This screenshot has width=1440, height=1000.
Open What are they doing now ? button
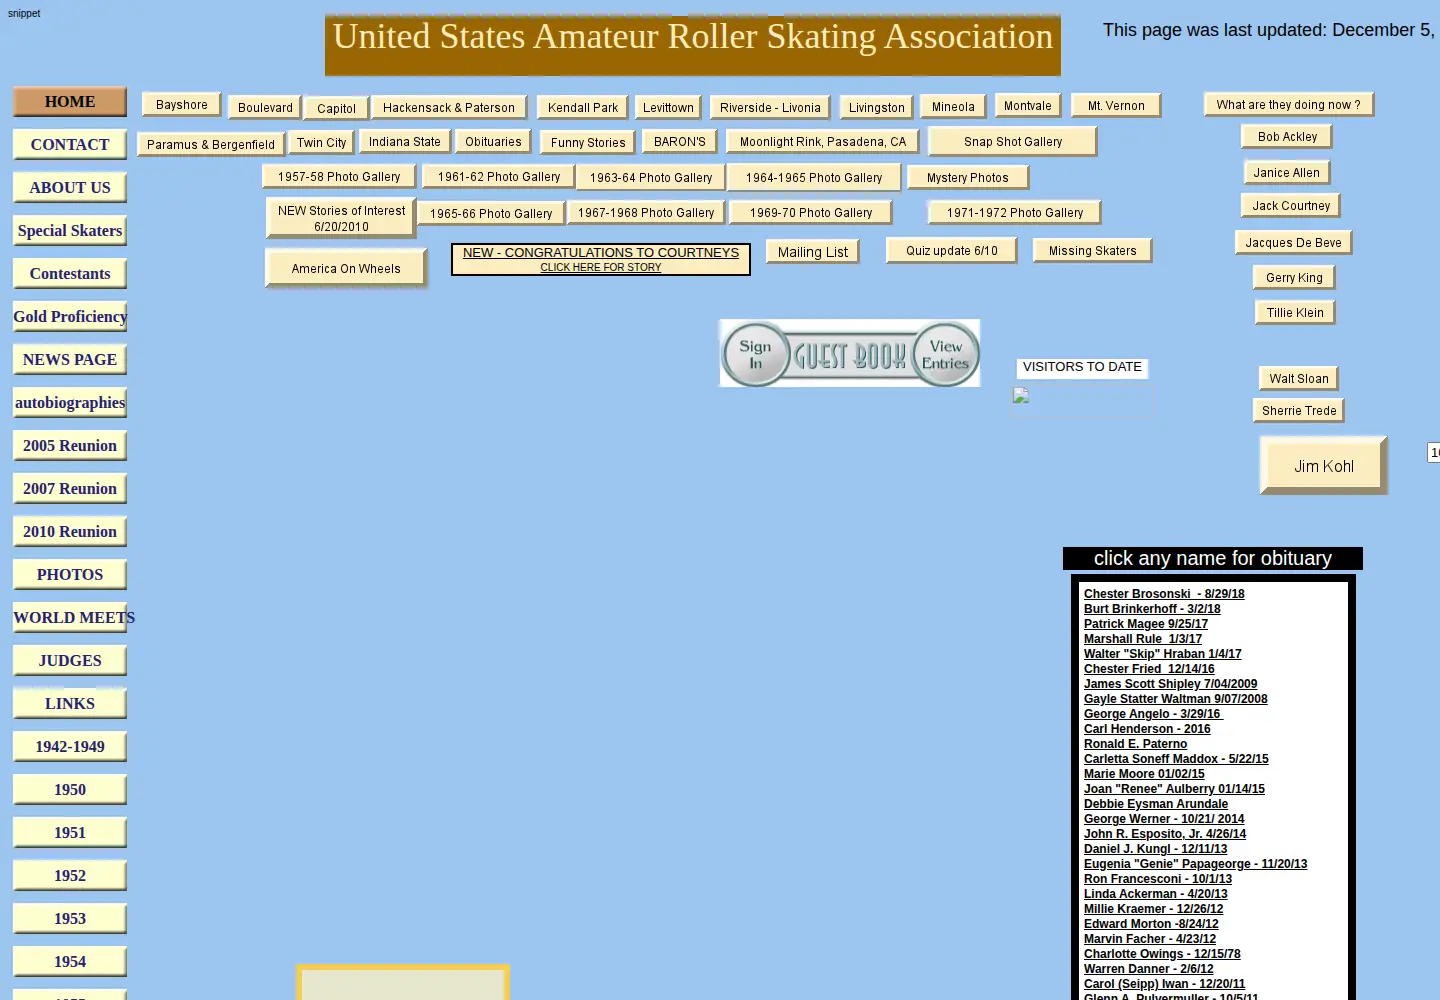[x=1289, y=105]
